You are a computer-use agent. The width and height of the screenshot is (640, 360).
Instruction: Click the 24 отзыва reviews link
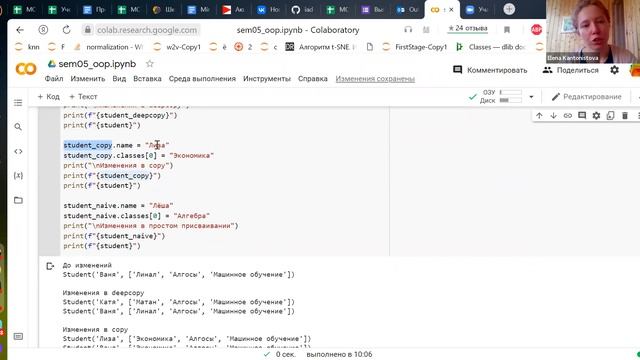[468, 28]
